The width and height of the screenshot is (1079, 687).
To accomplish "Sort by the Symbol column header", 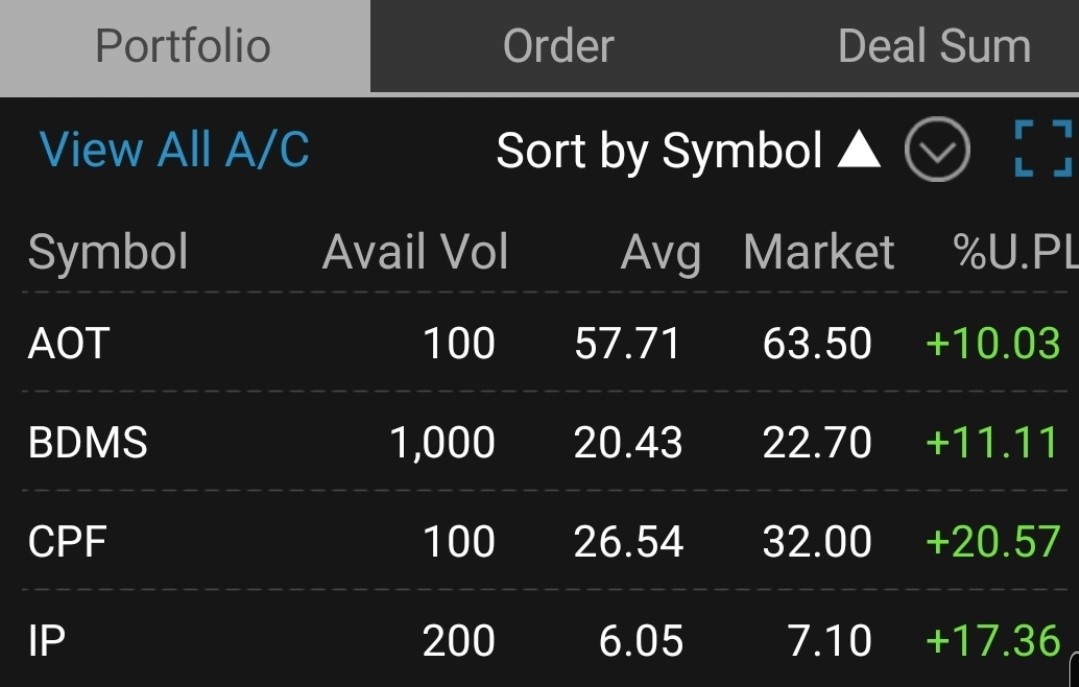I will (x=108, y=252).
